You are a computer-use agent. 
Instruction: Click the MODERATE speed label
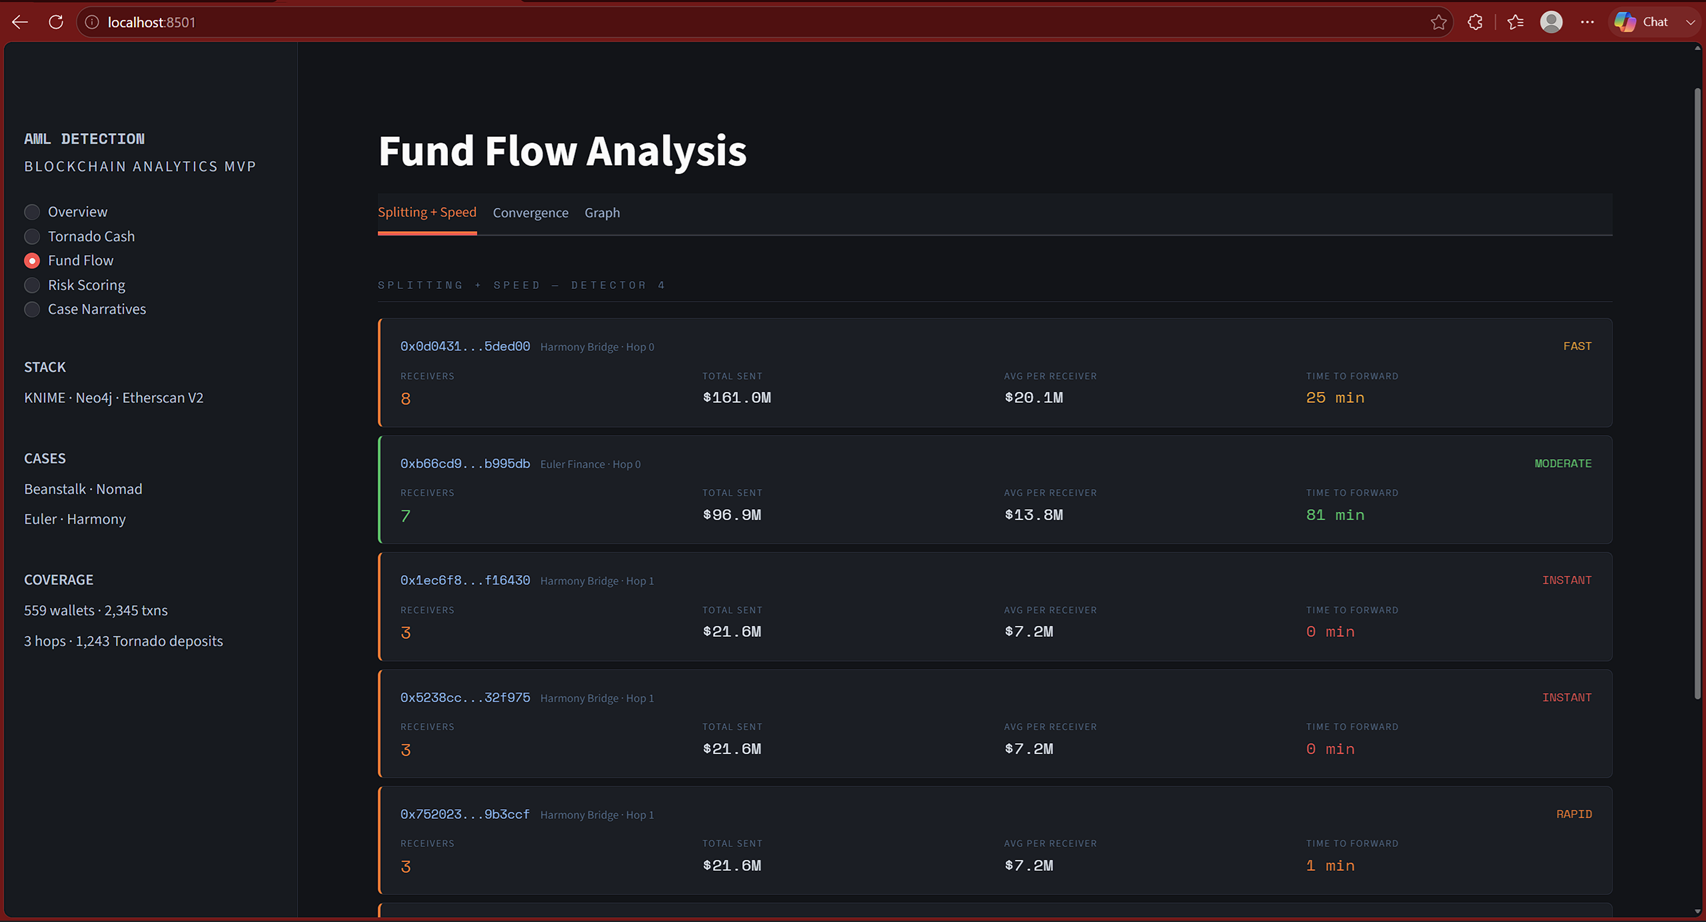point(1563,463)
